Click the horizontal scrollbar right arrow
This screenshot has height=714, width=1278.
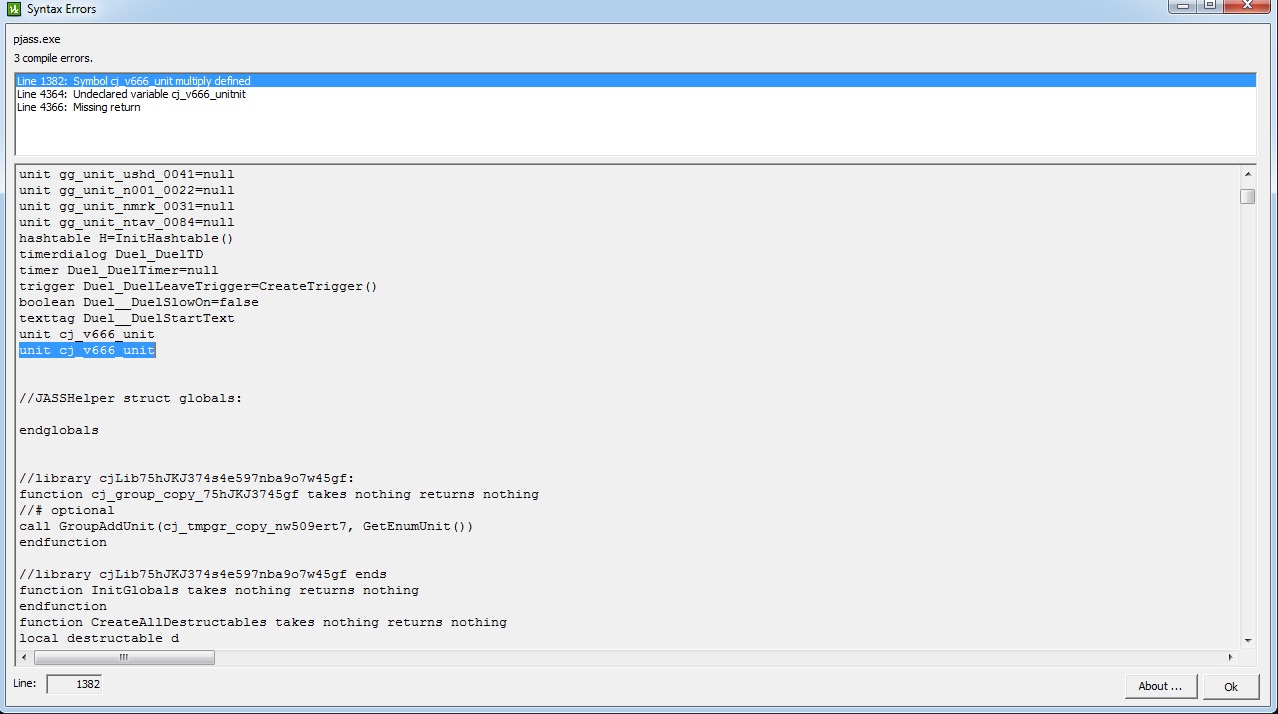1231,657
